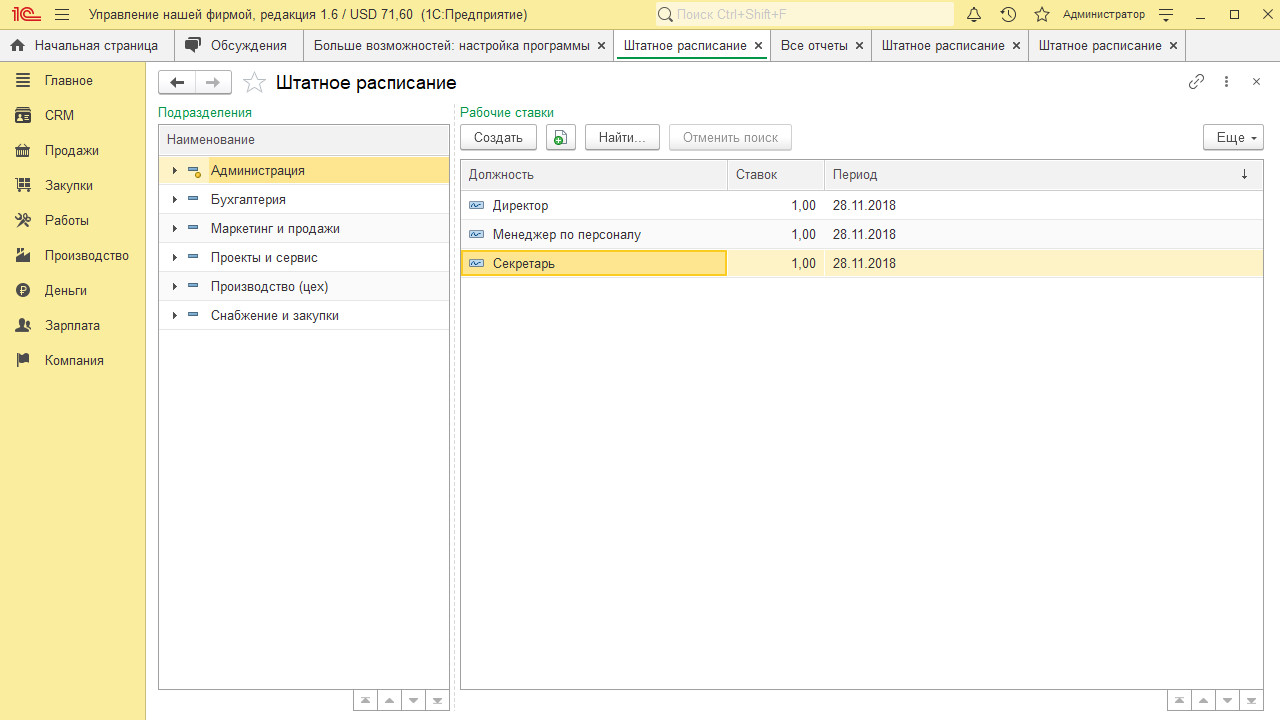1280x720 pixels.
Task: Click the Отменить поиск button
Action: pyautogui.click(x=730, y=138)
